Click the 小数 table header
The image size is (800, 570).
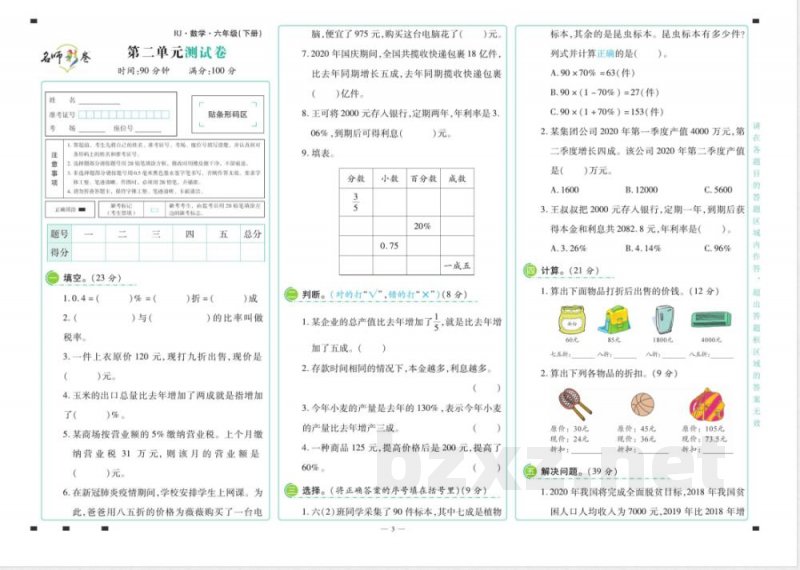pos(390,179)
